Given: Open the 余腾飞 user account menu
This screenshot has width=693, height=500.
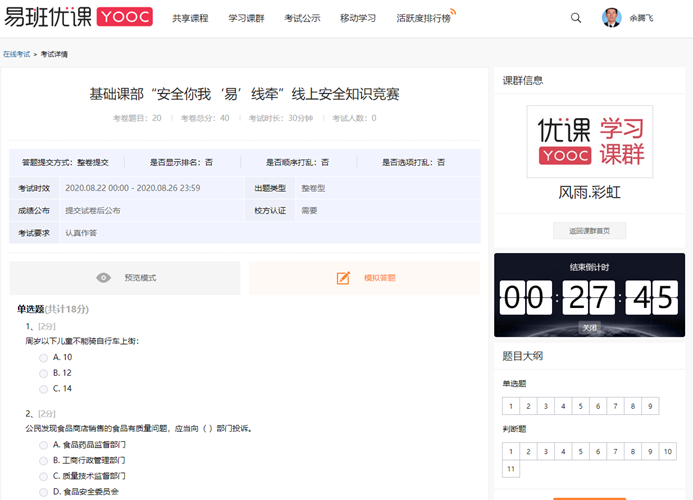Looking at the screenshot, I should click(639, 18).
